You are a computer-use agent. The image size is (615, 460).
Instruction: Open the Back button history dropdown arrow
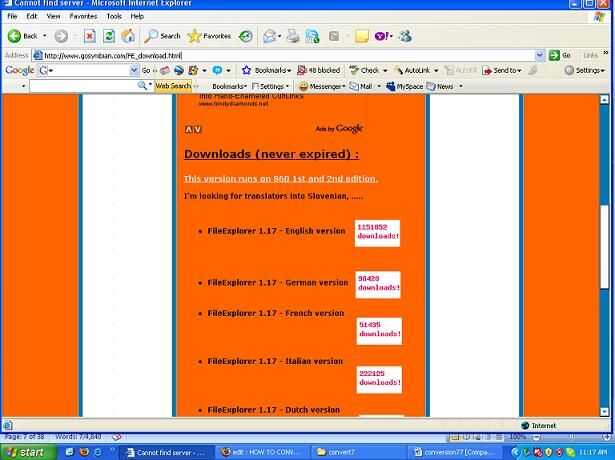coord(44,36)
